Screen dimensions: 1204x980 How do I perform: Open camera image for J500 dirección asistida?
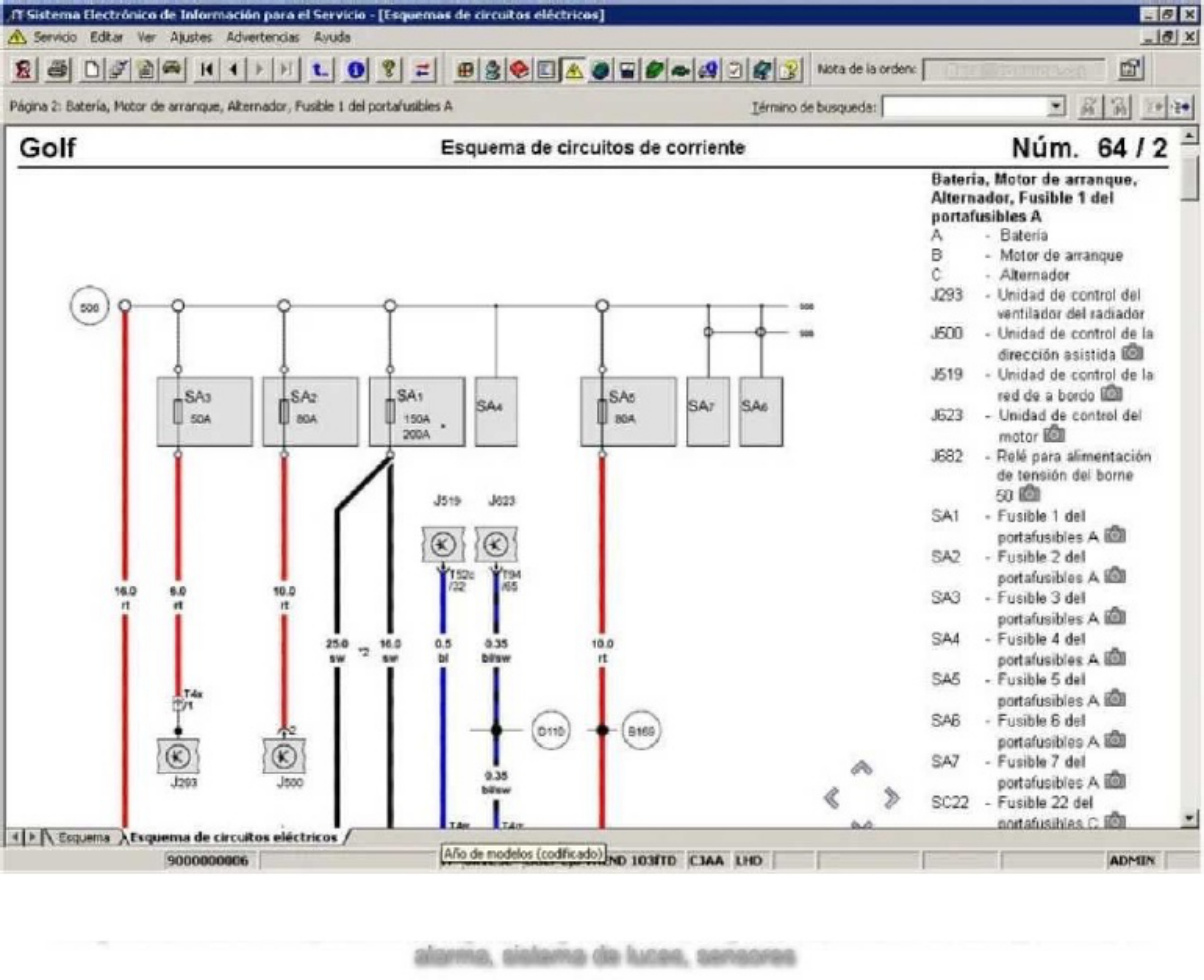[x=1133, y=353]
